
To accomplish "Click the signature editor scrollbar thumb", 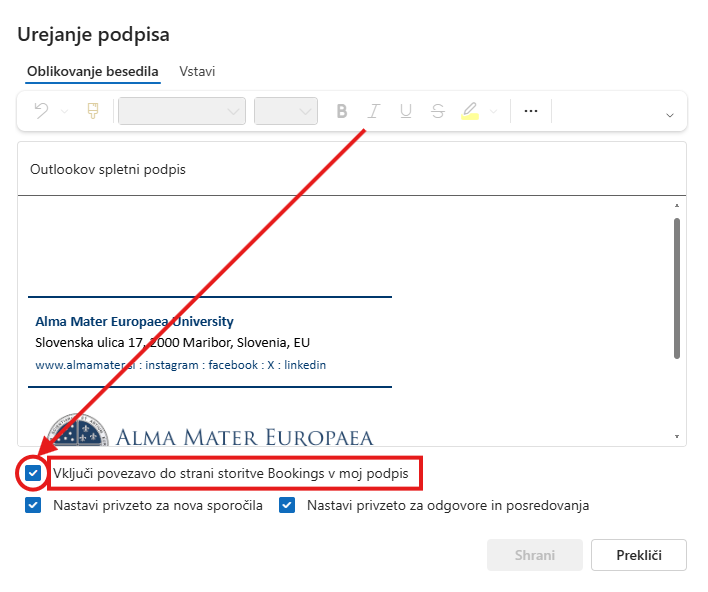I will 676,289.
